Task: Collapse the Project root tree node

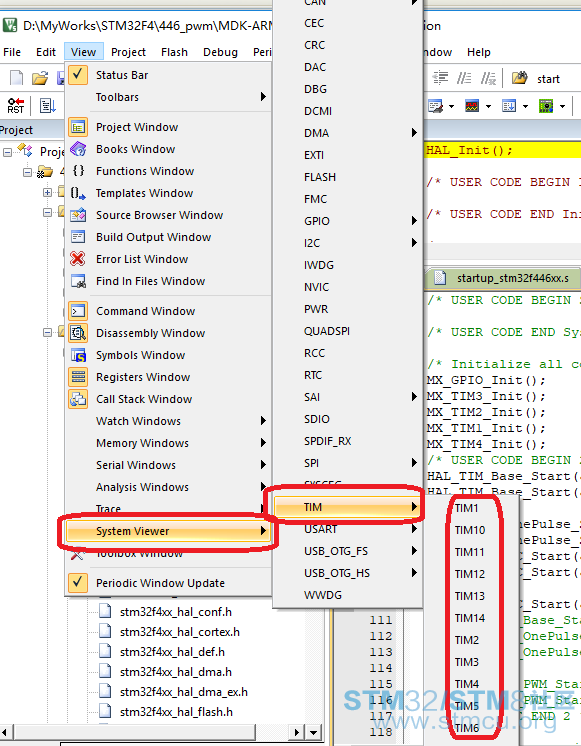Action: tap(8, 153)
